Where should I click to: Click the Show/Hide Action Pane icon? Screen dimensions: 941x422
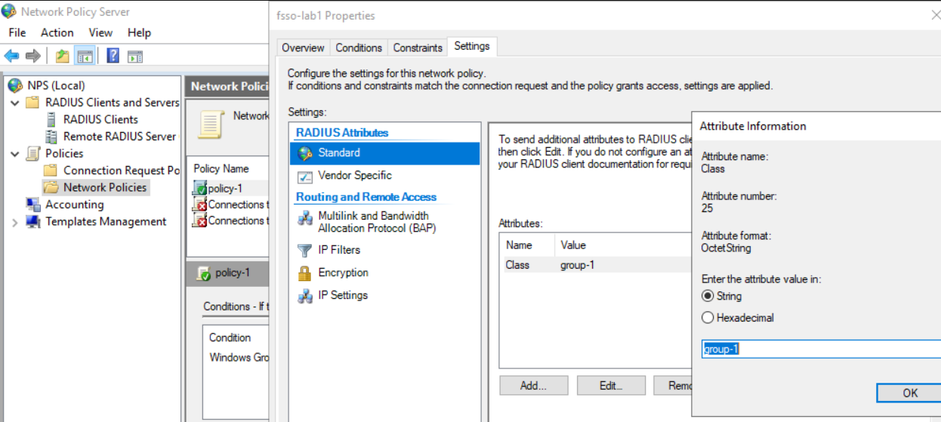[135, 56]
